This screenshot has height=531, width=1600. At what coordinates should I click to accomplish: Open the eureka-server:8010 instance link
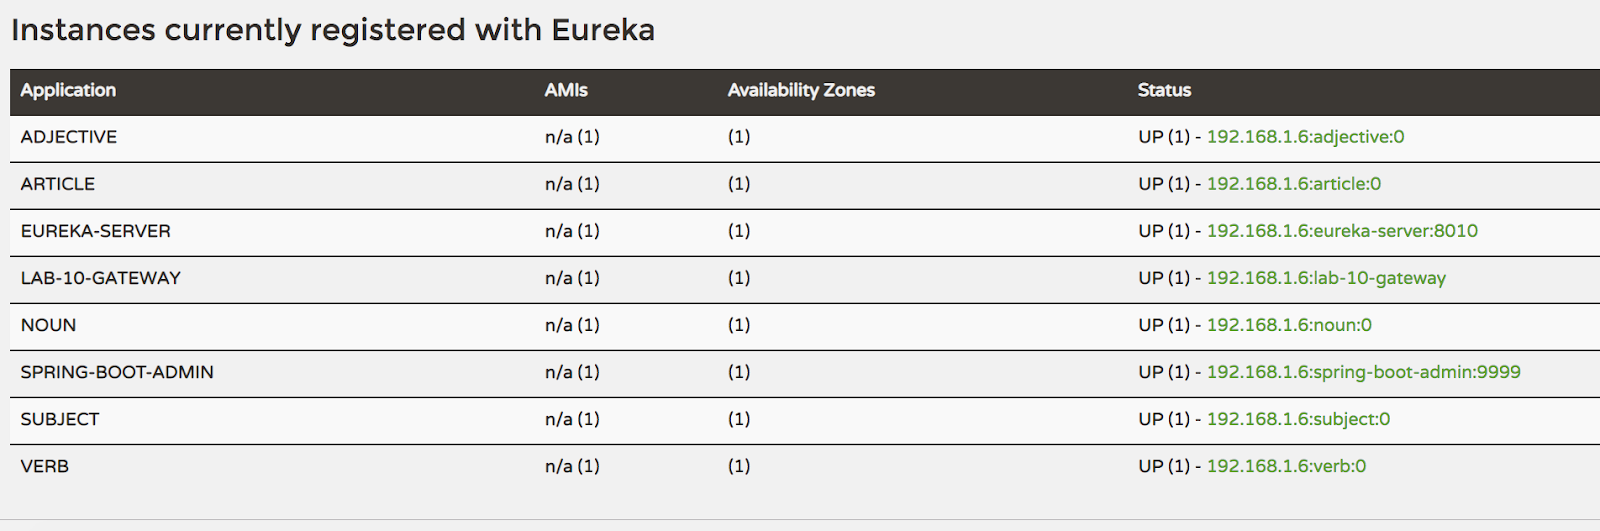point(1342,231)
